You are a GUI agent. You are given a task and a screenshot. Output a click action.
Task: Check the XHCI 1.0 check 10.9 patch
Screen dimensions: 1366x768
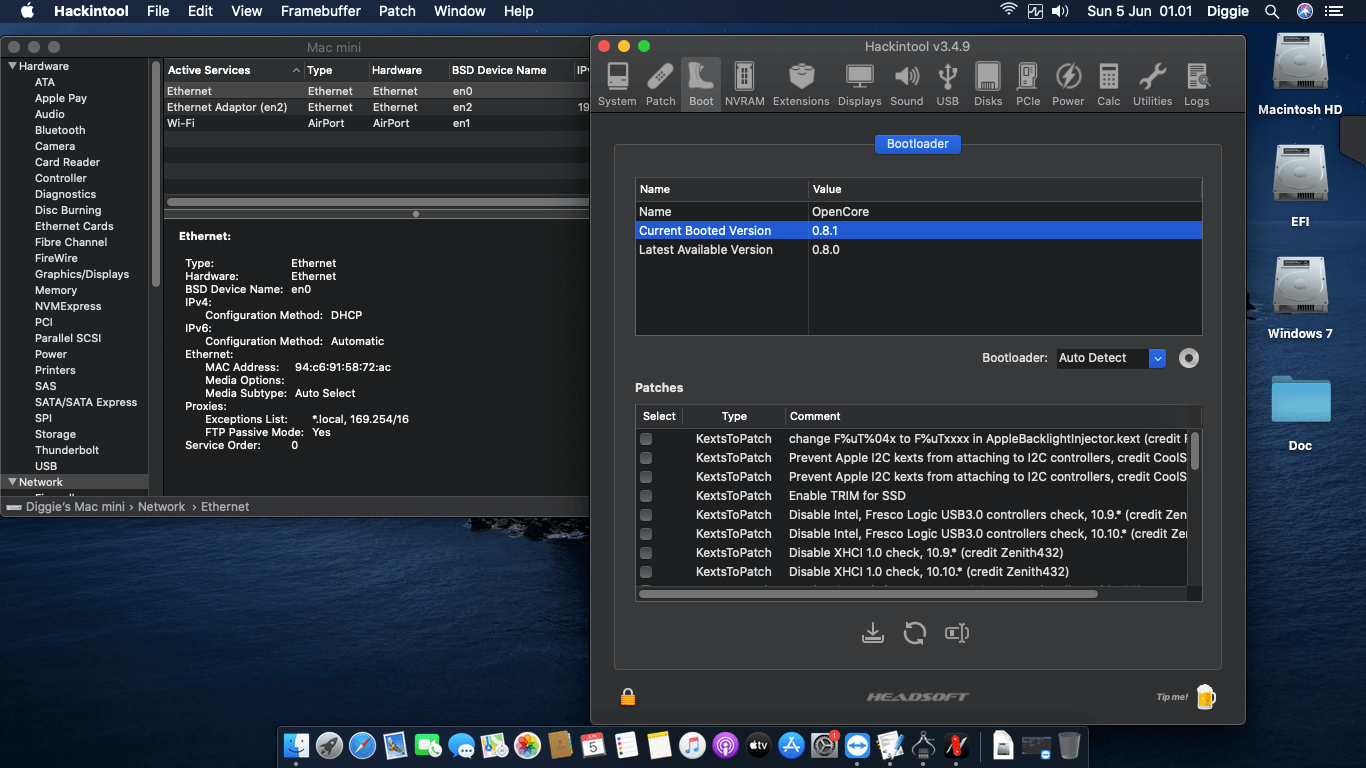pos(646,552)
